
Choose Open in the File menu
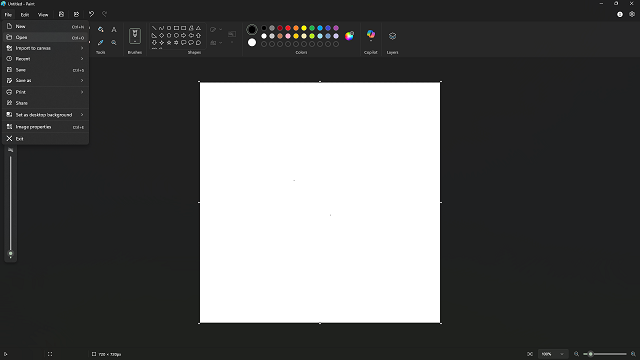[x=45, y=37]
